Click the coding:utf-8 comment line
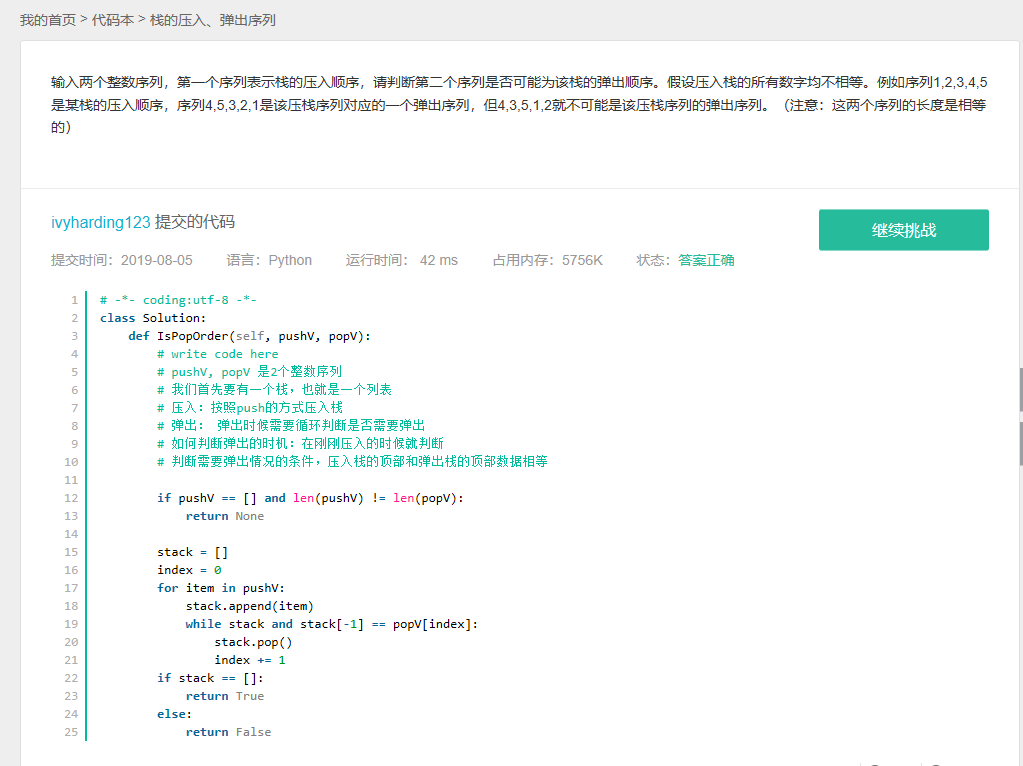1023x766 pixels. (178, 300)
